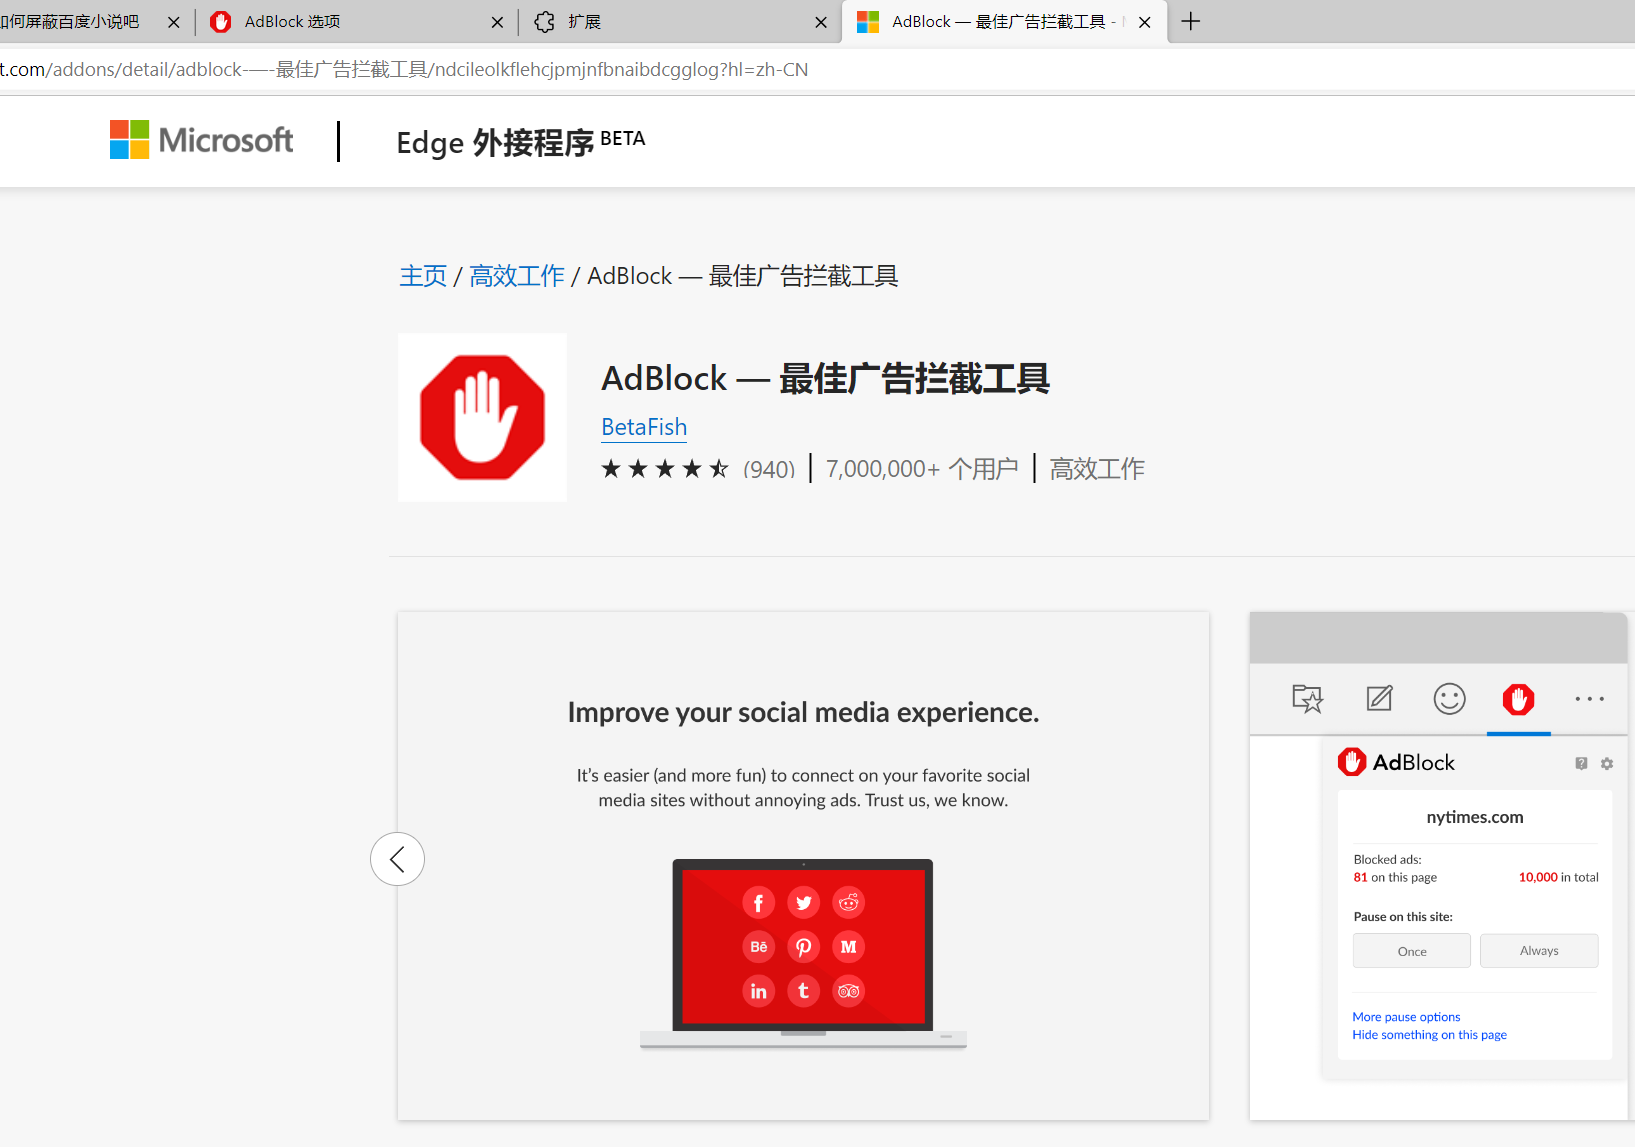Click the AdBlock toolbar icon in preview
The width and height of the screenshot is (1635, 1147).
pyautogui.click(x=1518, y=699)
